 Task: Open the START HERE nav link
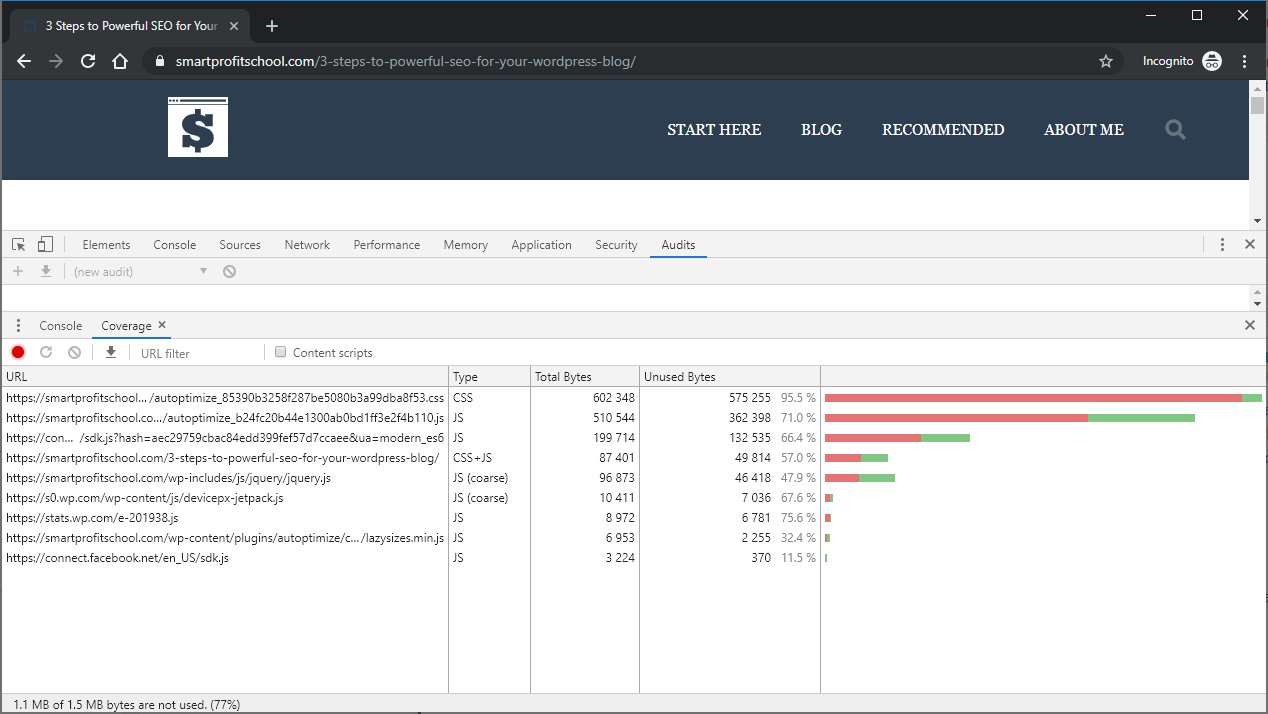(x=714, y=130)
